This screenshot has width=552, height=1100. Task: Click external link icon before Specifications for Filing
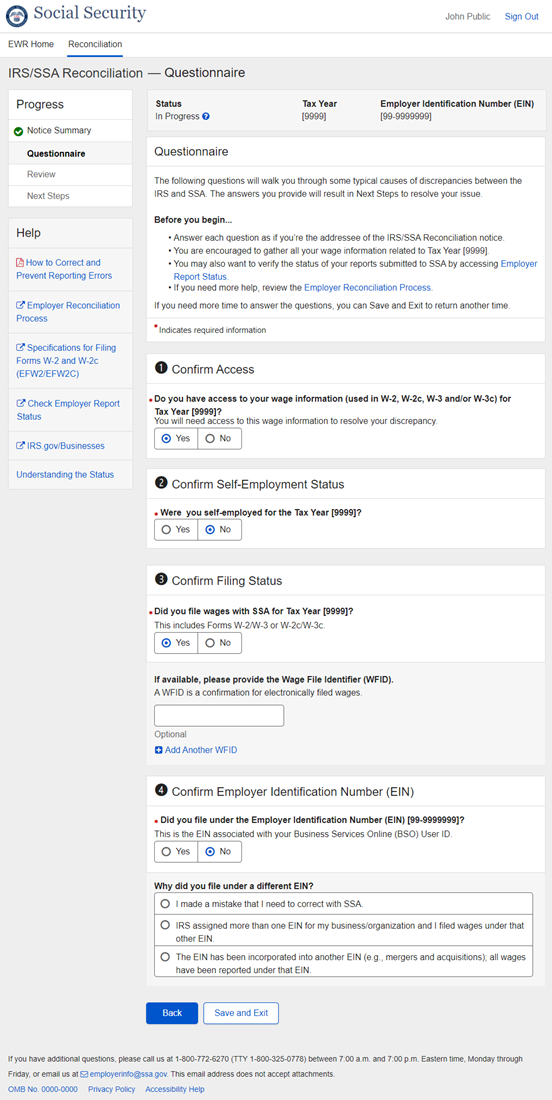[x=20, y=348]
